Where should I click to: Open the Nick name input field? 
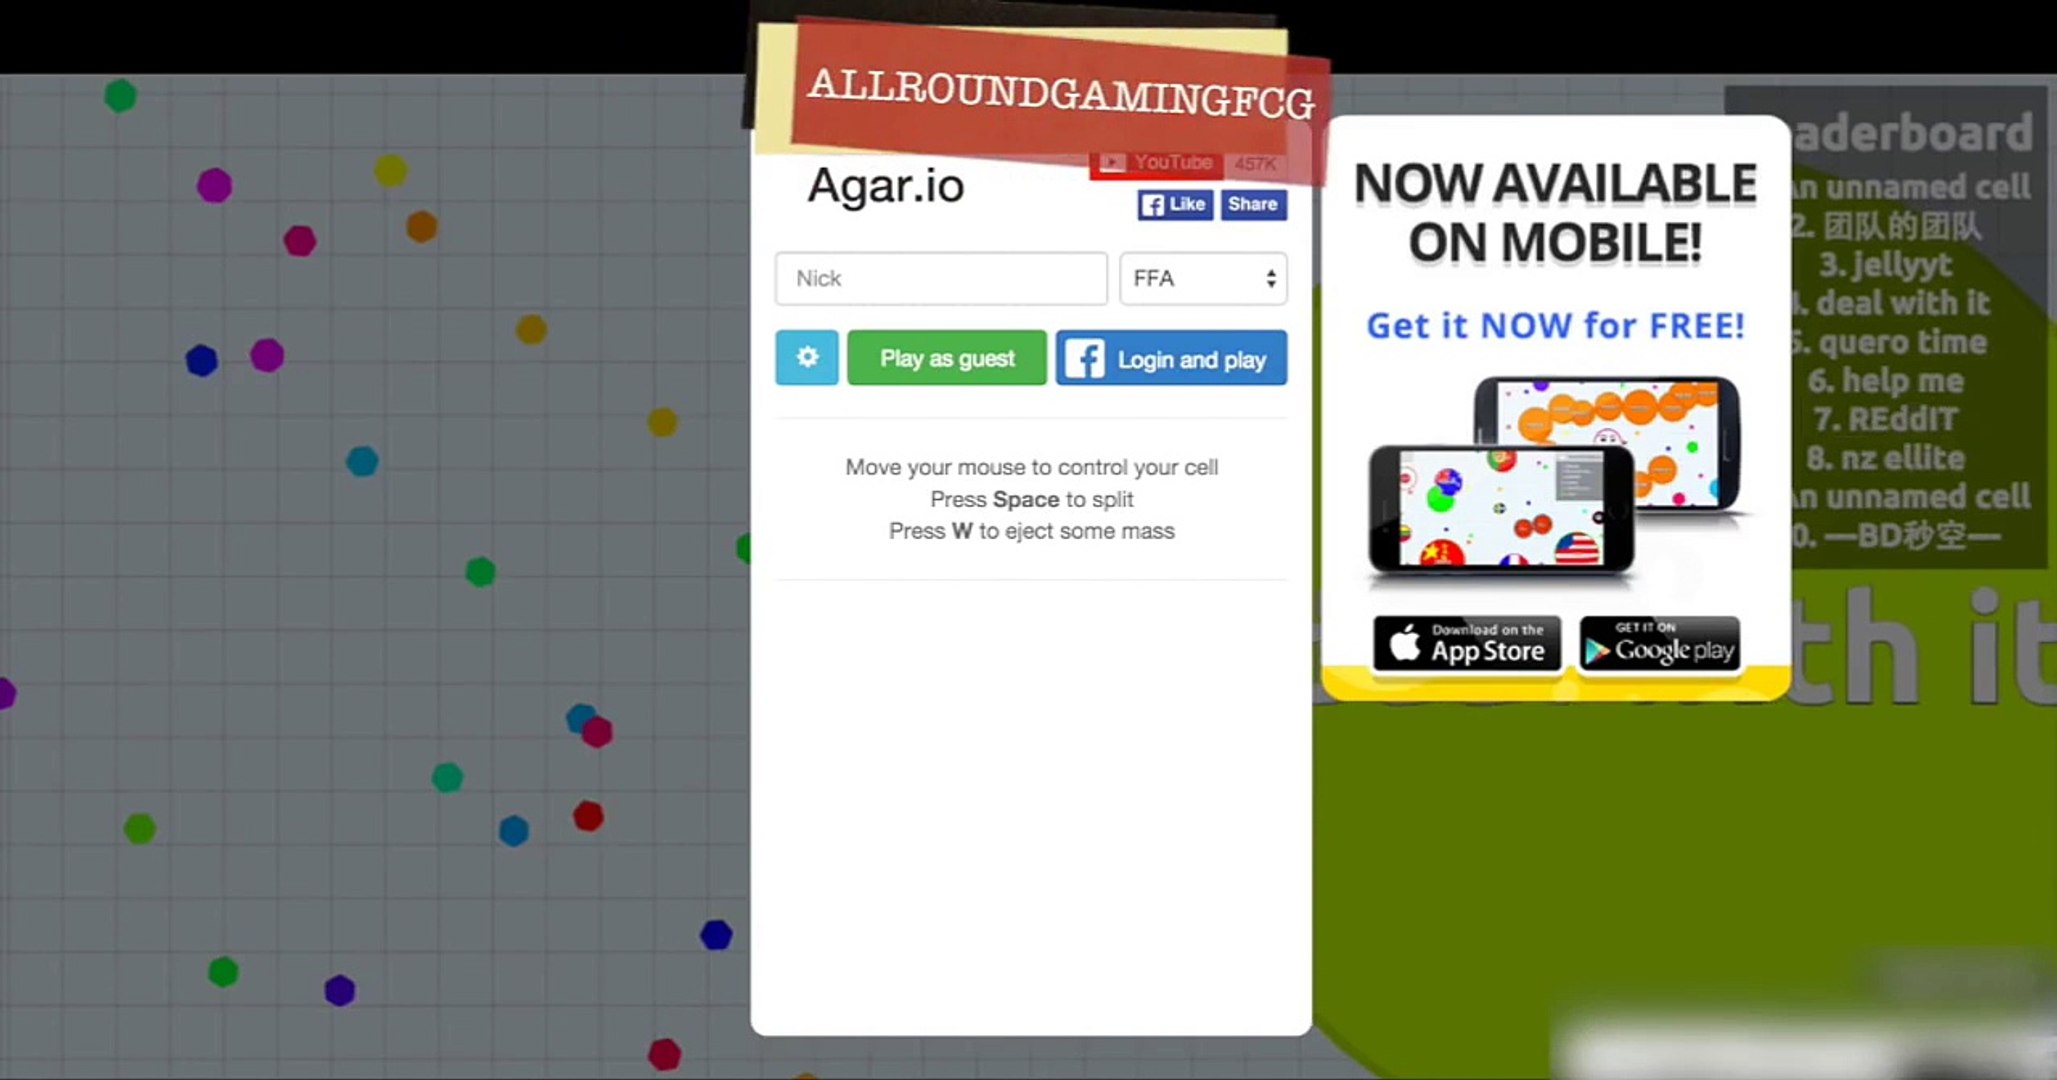(x=941, y=277)
